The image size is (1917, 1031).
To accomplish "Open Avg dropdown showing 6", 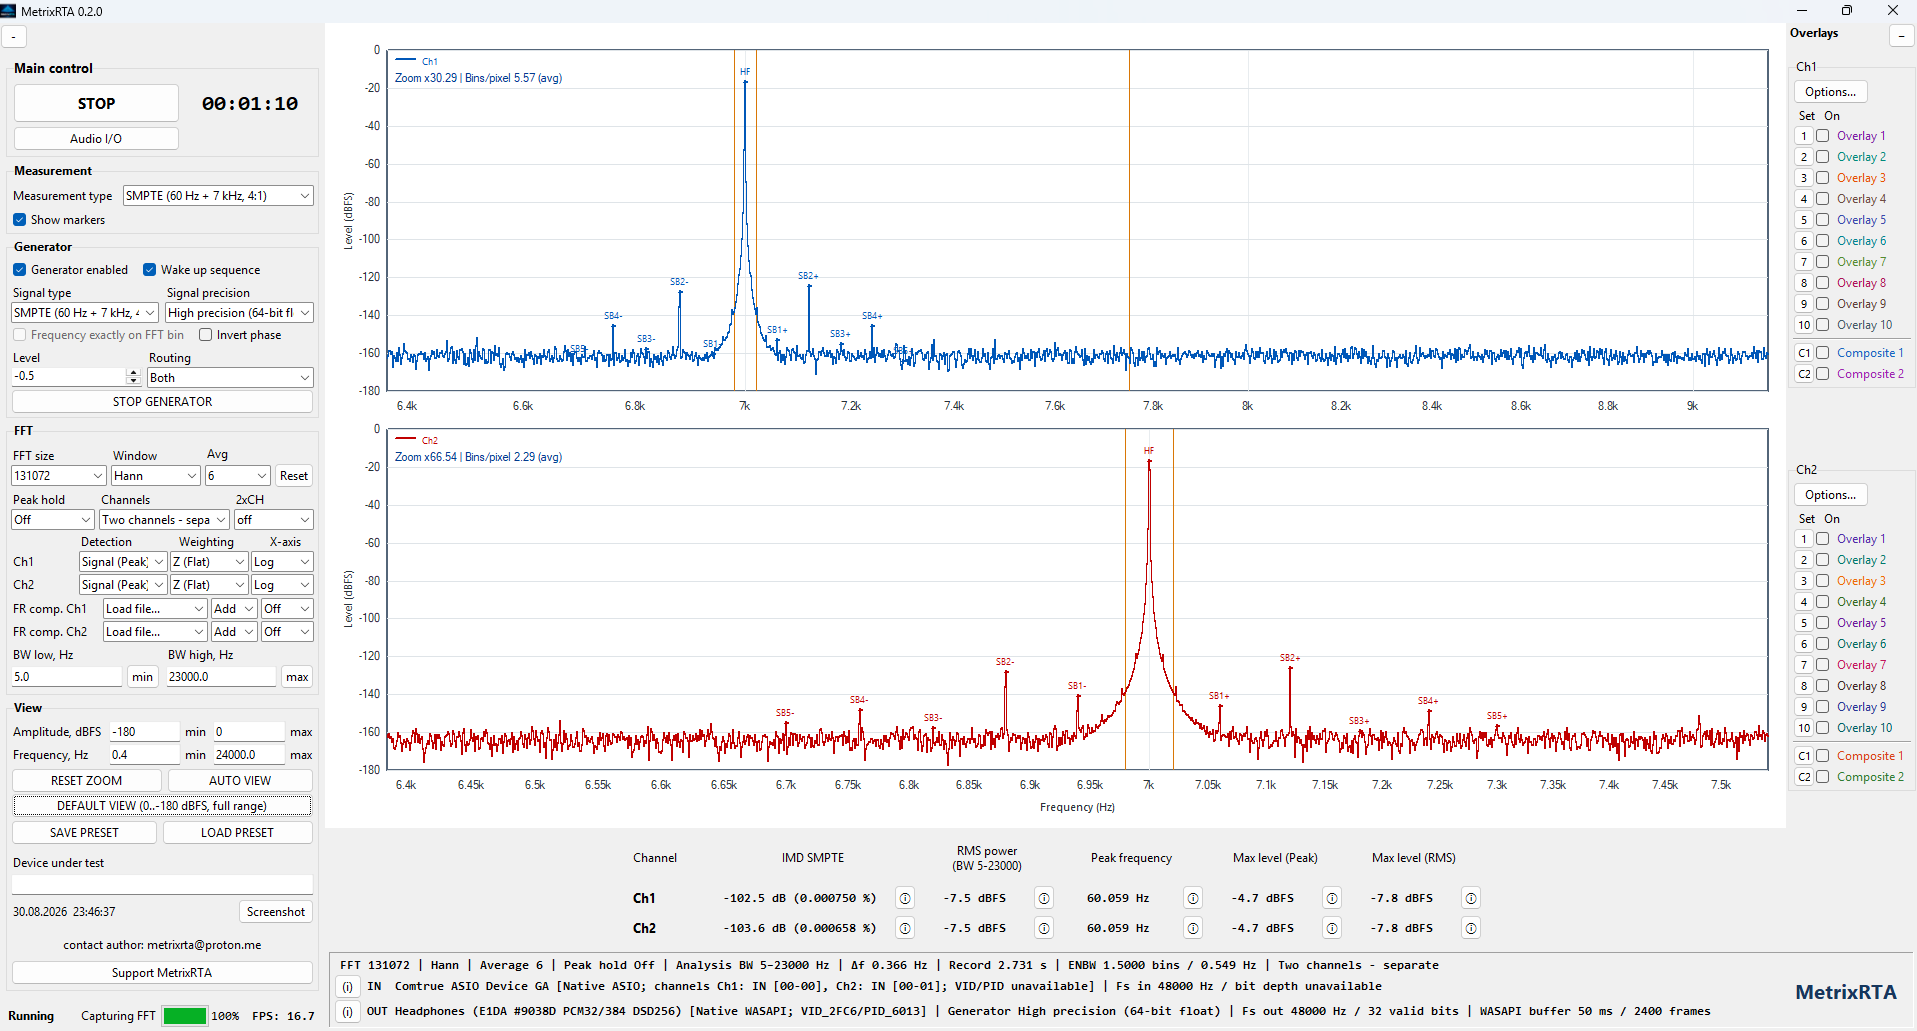I will [238, 476].
